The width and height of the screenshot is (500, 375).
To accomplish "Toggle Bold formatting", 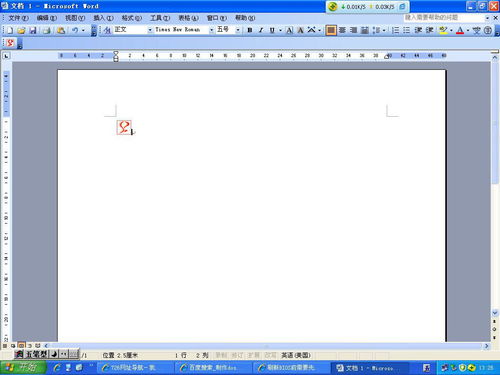I will point(250,30).
